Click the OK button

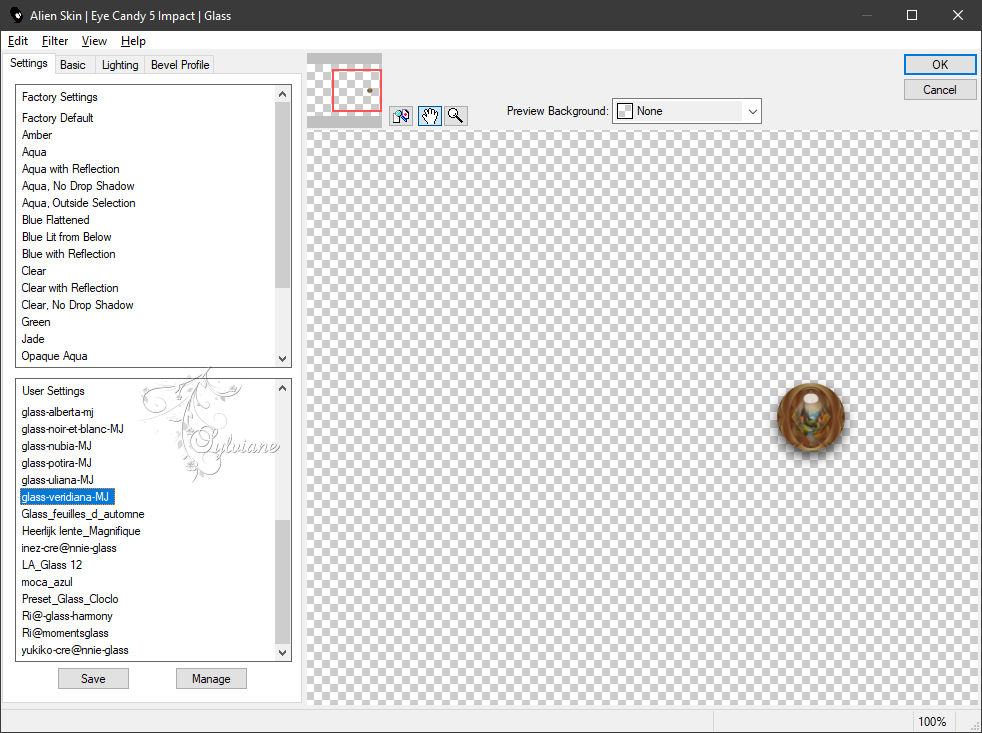tap(939, 65)
